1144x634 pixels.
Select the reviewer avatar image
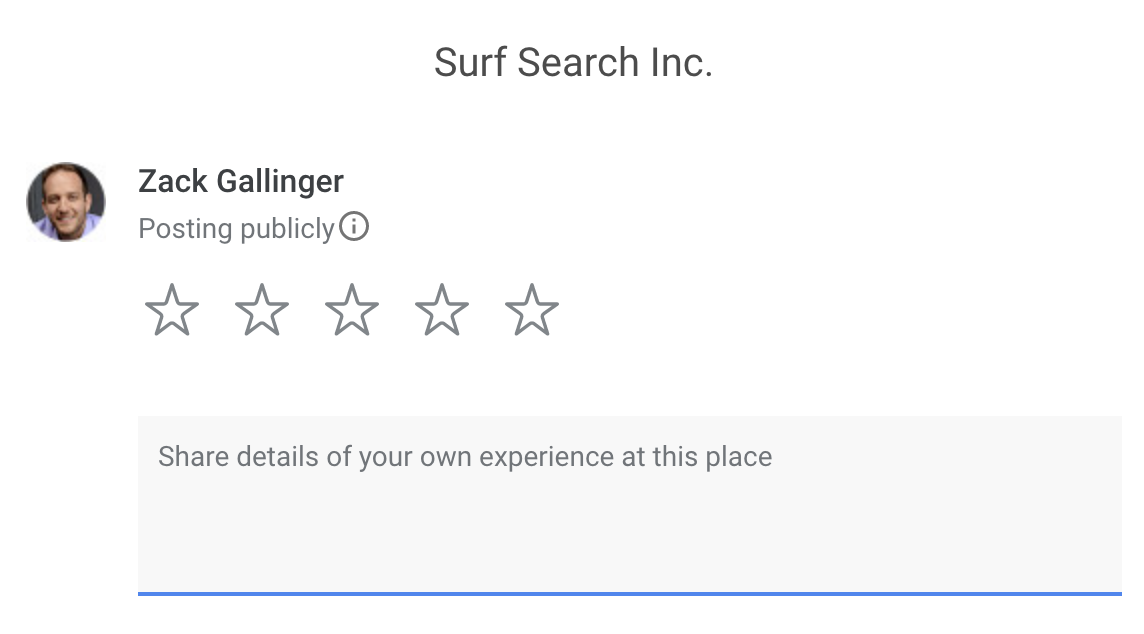66,201
